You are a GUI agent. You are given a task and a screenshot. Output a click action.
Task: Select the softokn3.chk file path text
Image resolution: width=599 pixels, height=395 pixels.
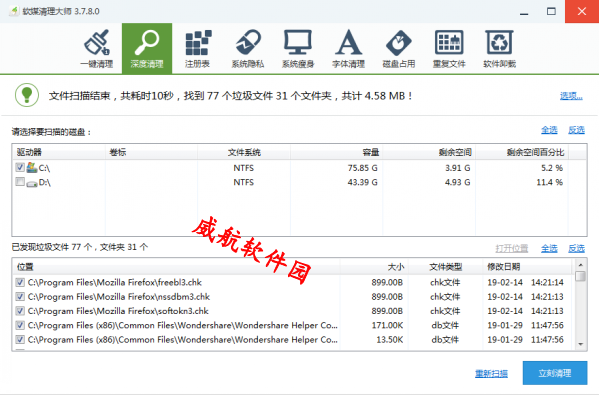[118, 311]
